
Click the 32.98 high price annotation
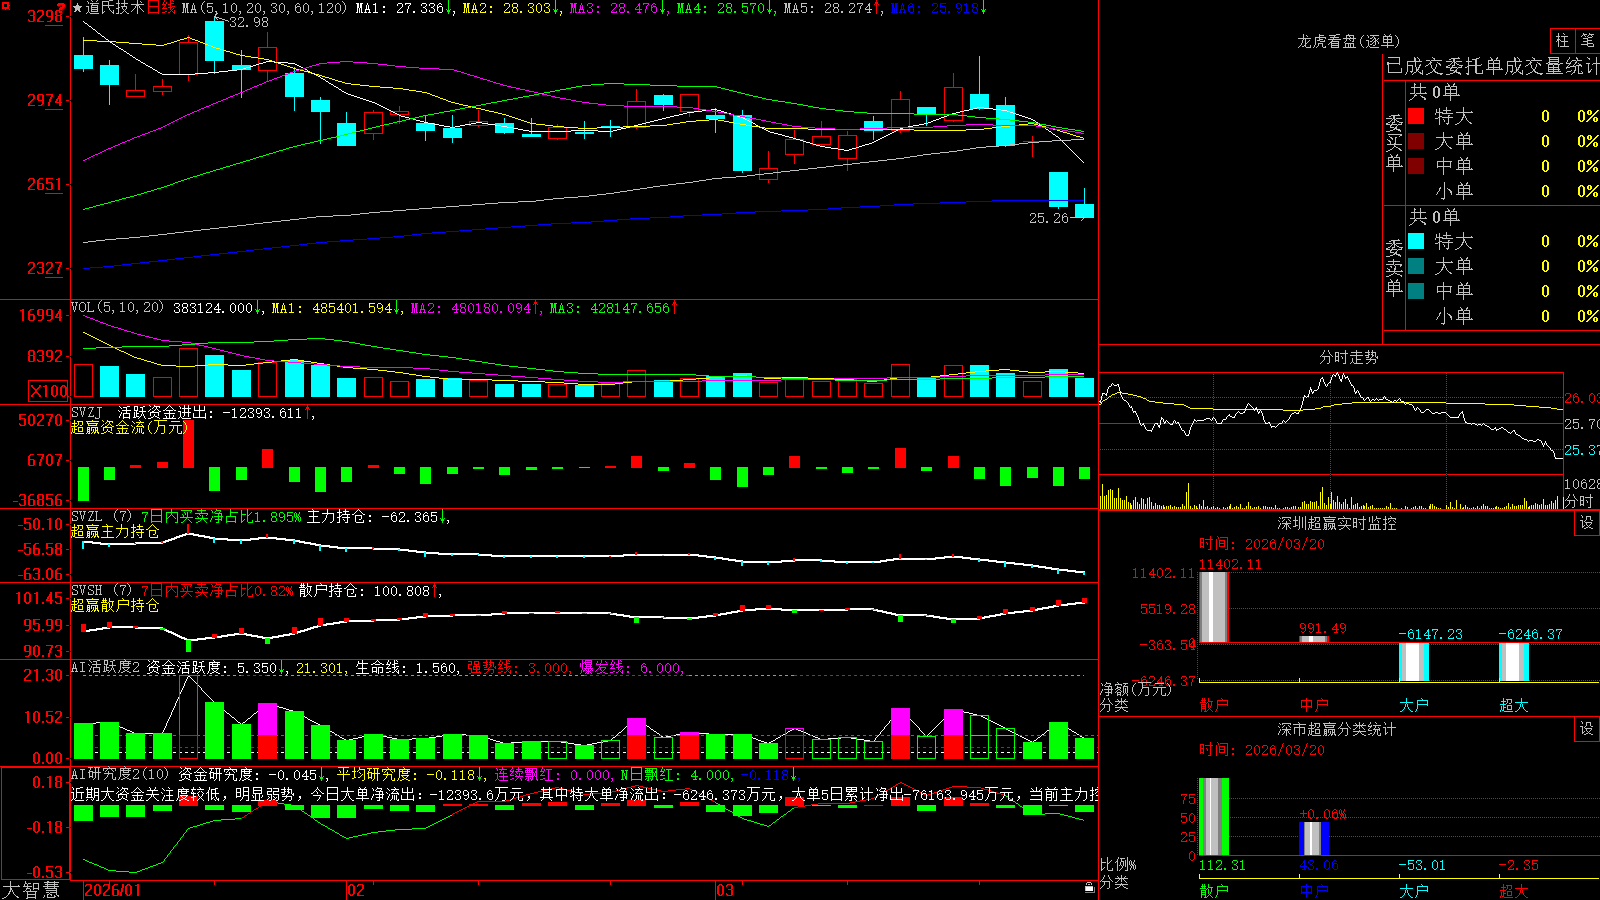coord(248,22)
